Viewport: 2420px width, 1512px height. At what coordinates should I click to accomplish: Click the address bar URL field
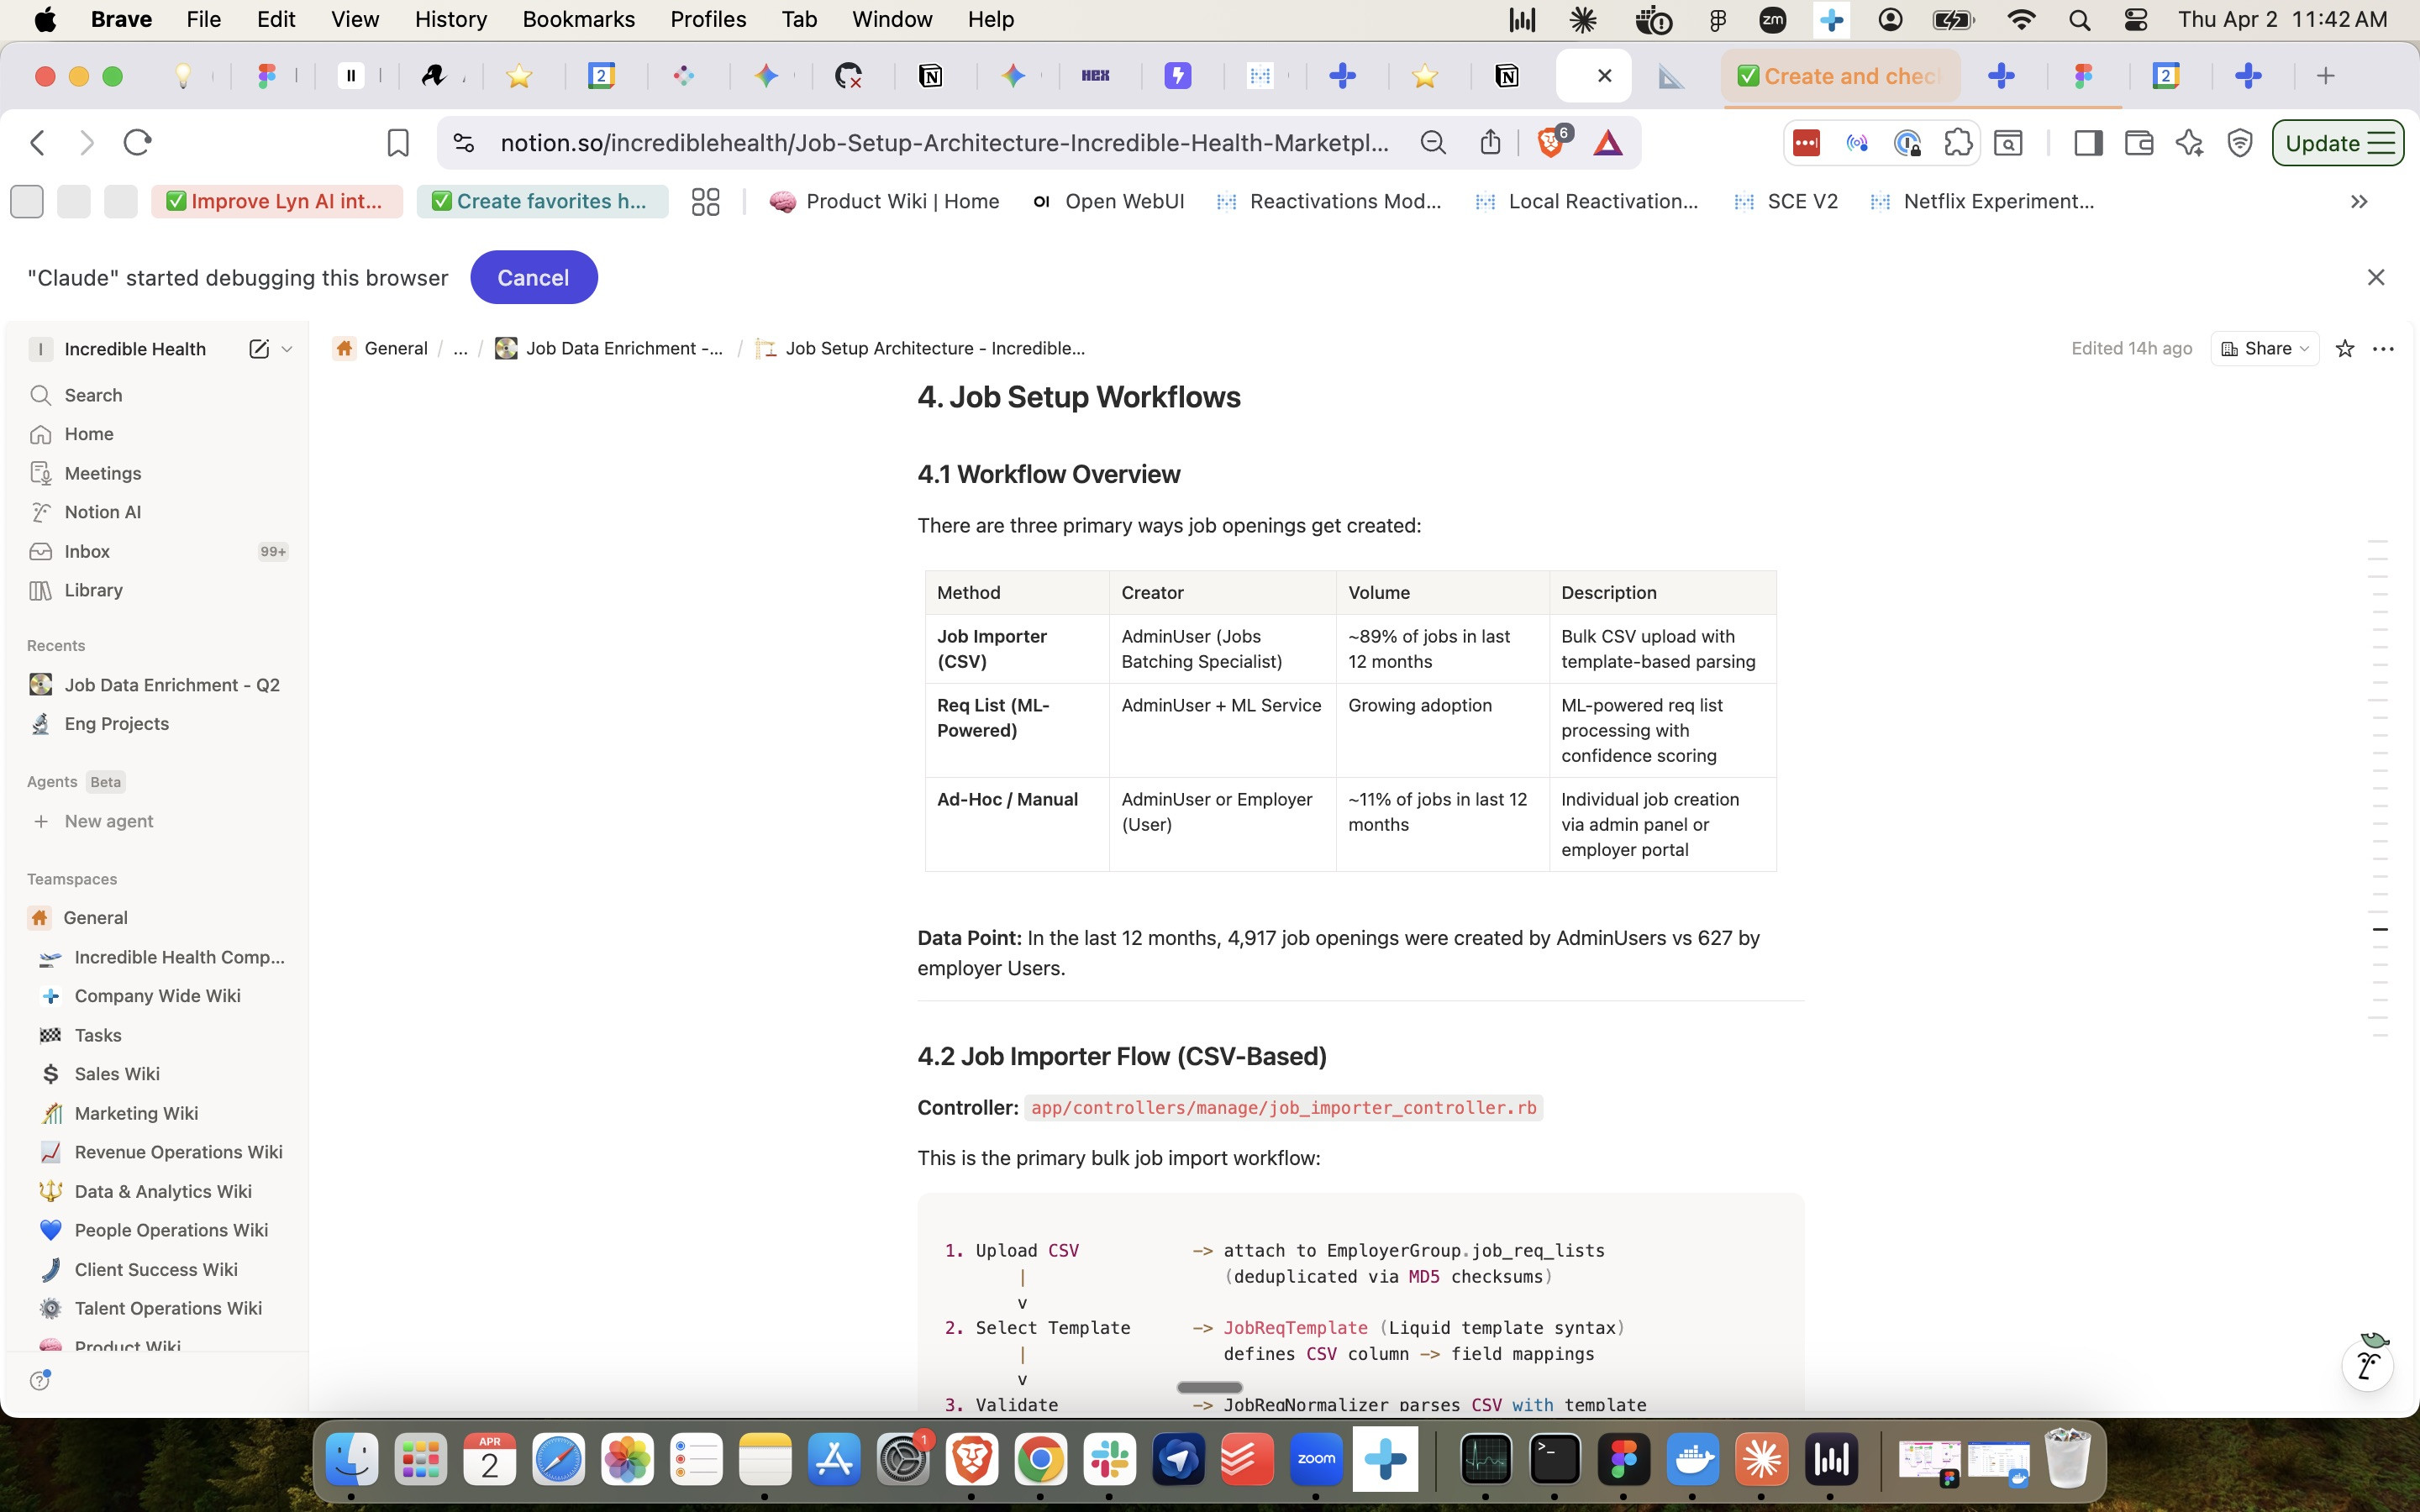coord(944,143)
